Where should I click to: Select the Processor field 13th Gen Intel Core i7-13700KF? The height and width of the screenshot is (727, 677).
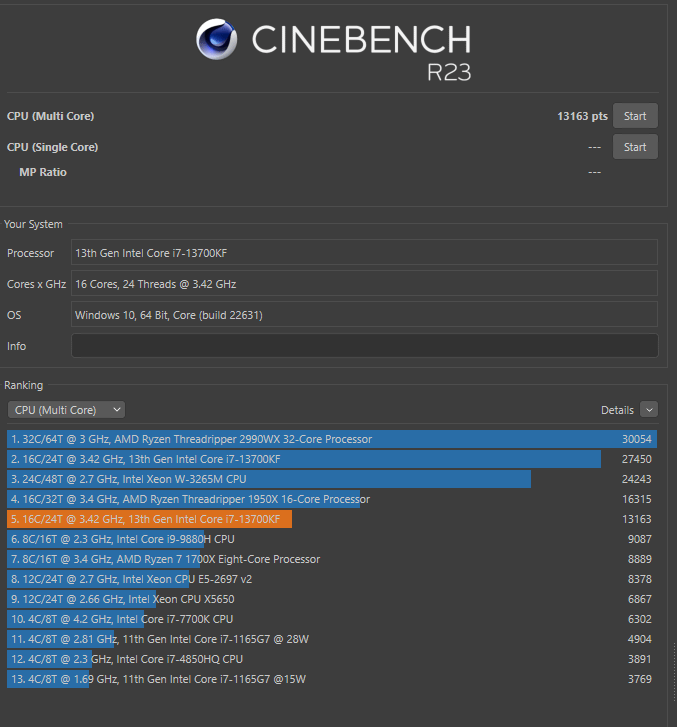[364, 253]
